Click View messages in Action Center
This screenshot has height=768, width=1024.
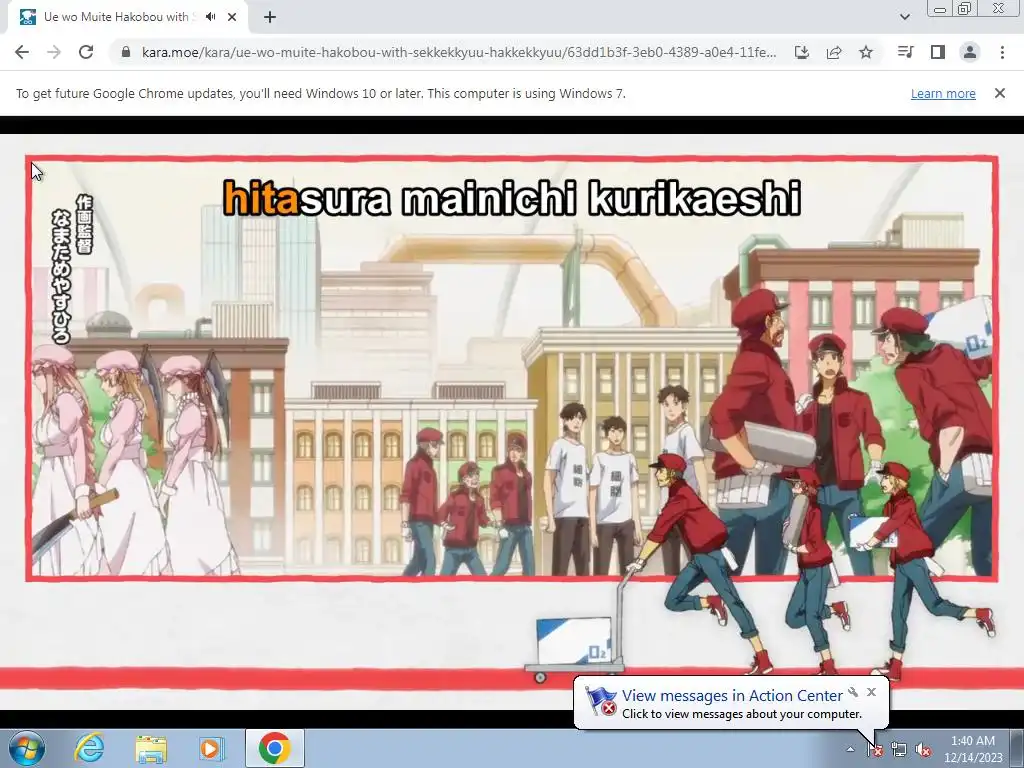(732, 696)
